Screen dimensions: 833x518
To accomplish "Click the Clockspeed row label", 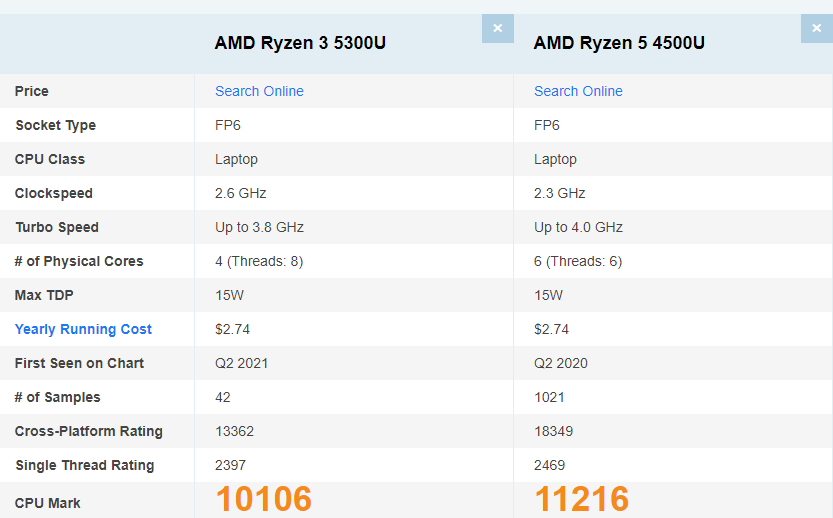I will tap(54, 193).
